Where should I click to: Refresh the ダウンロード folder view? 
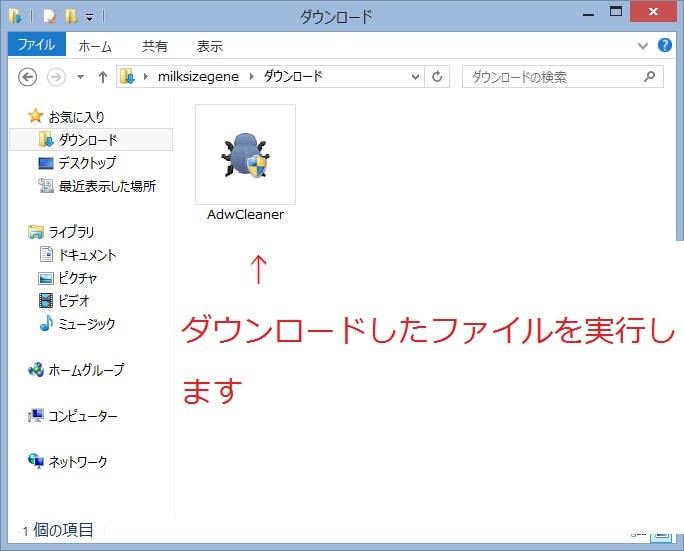click(x=437, y=77)
